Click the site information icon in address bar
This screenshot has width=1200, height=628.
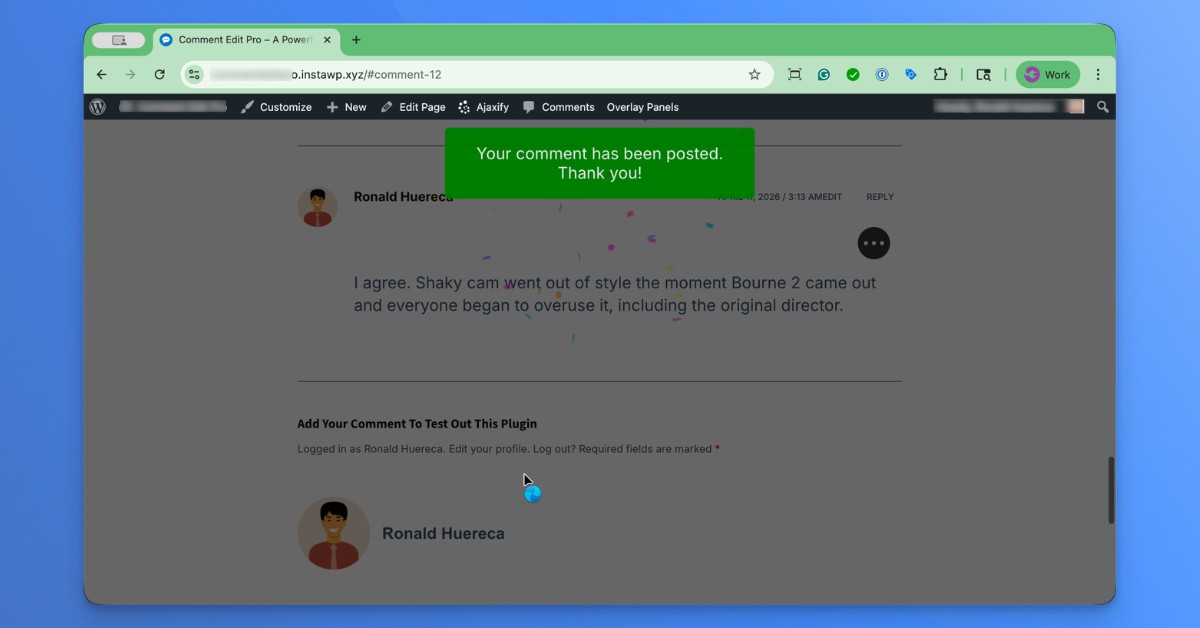195,75
